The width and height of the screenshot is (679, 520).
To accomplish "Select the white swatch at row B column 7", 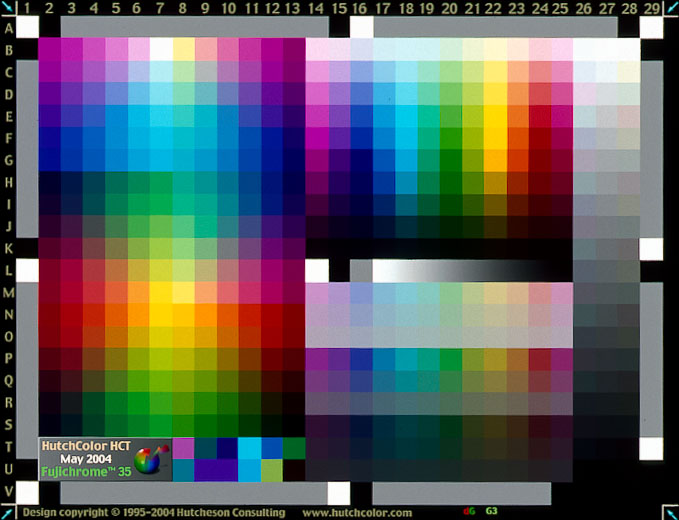I will [x=161, y=49].
